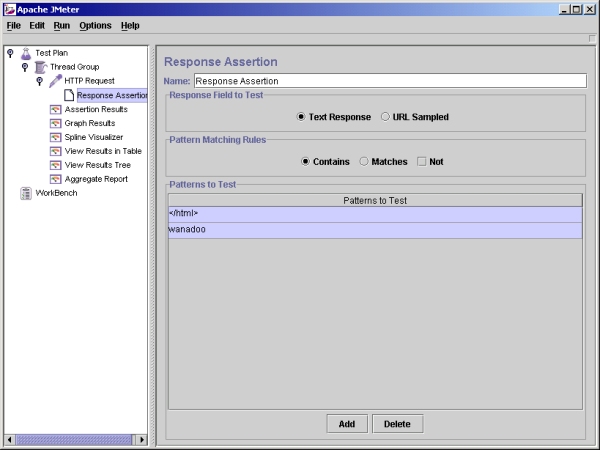Click the HTTP Request pipette icon

click(55, 81)
